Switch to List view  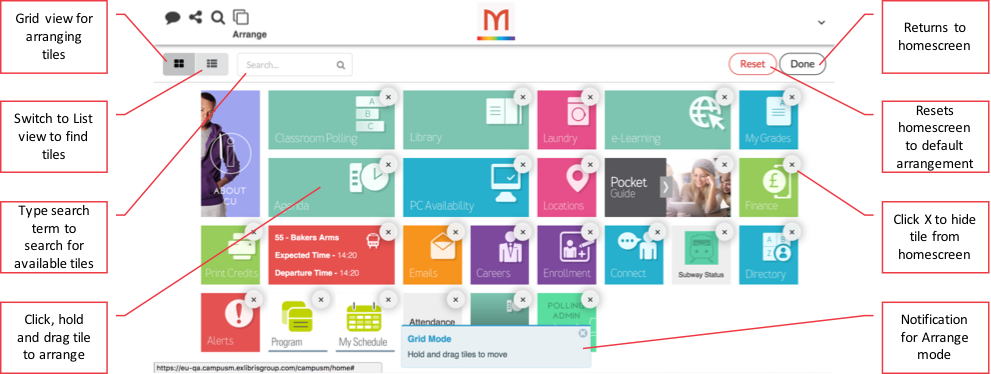[x=212, y=64]
